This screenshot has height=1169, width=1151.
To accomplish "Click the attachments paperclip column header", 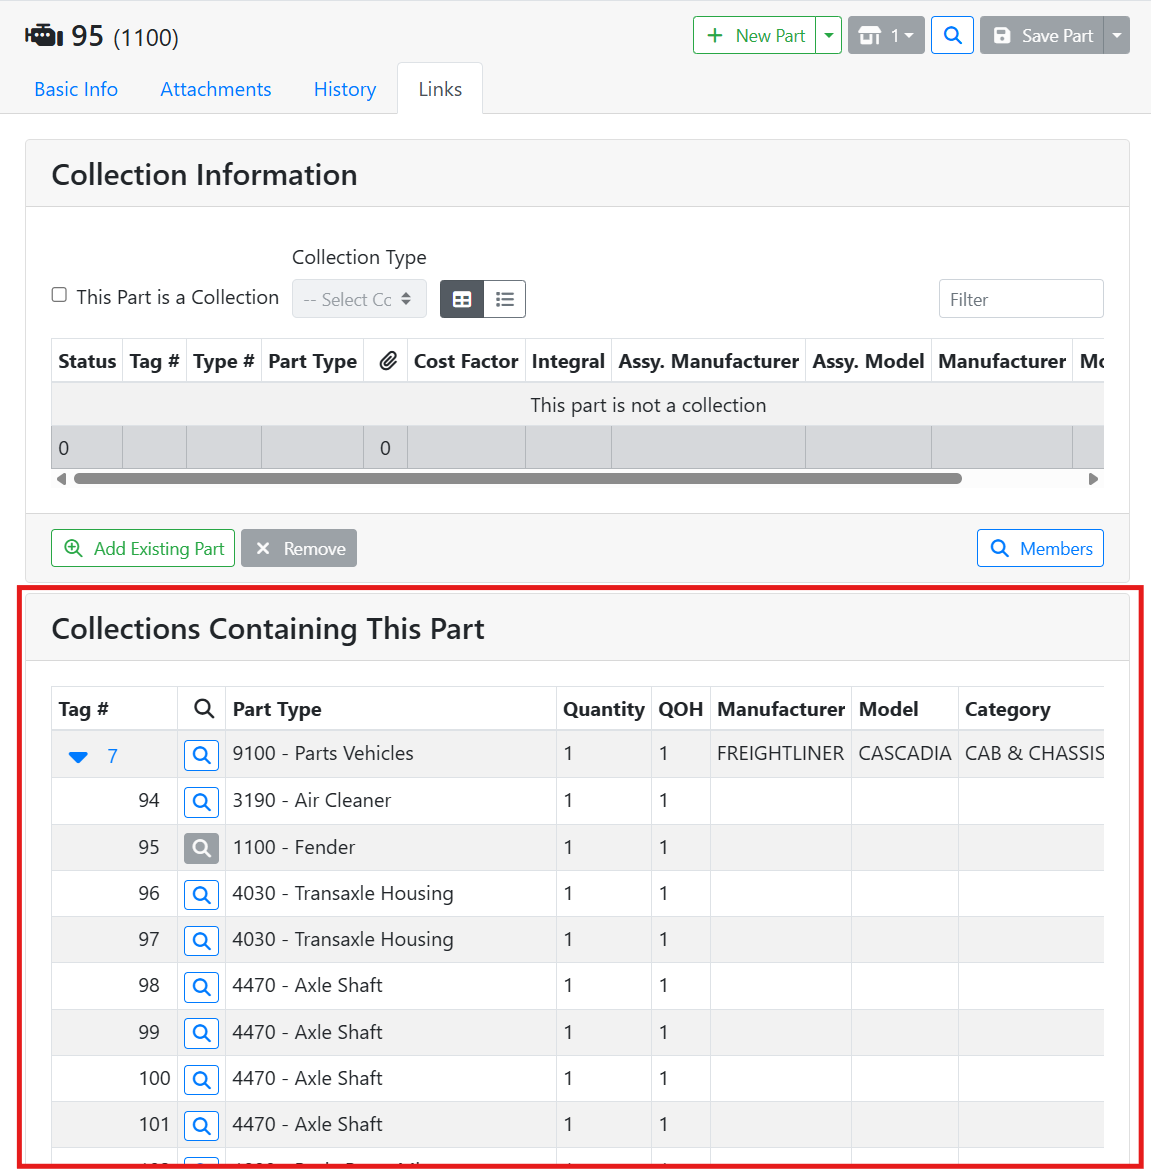I will point(388,361).
